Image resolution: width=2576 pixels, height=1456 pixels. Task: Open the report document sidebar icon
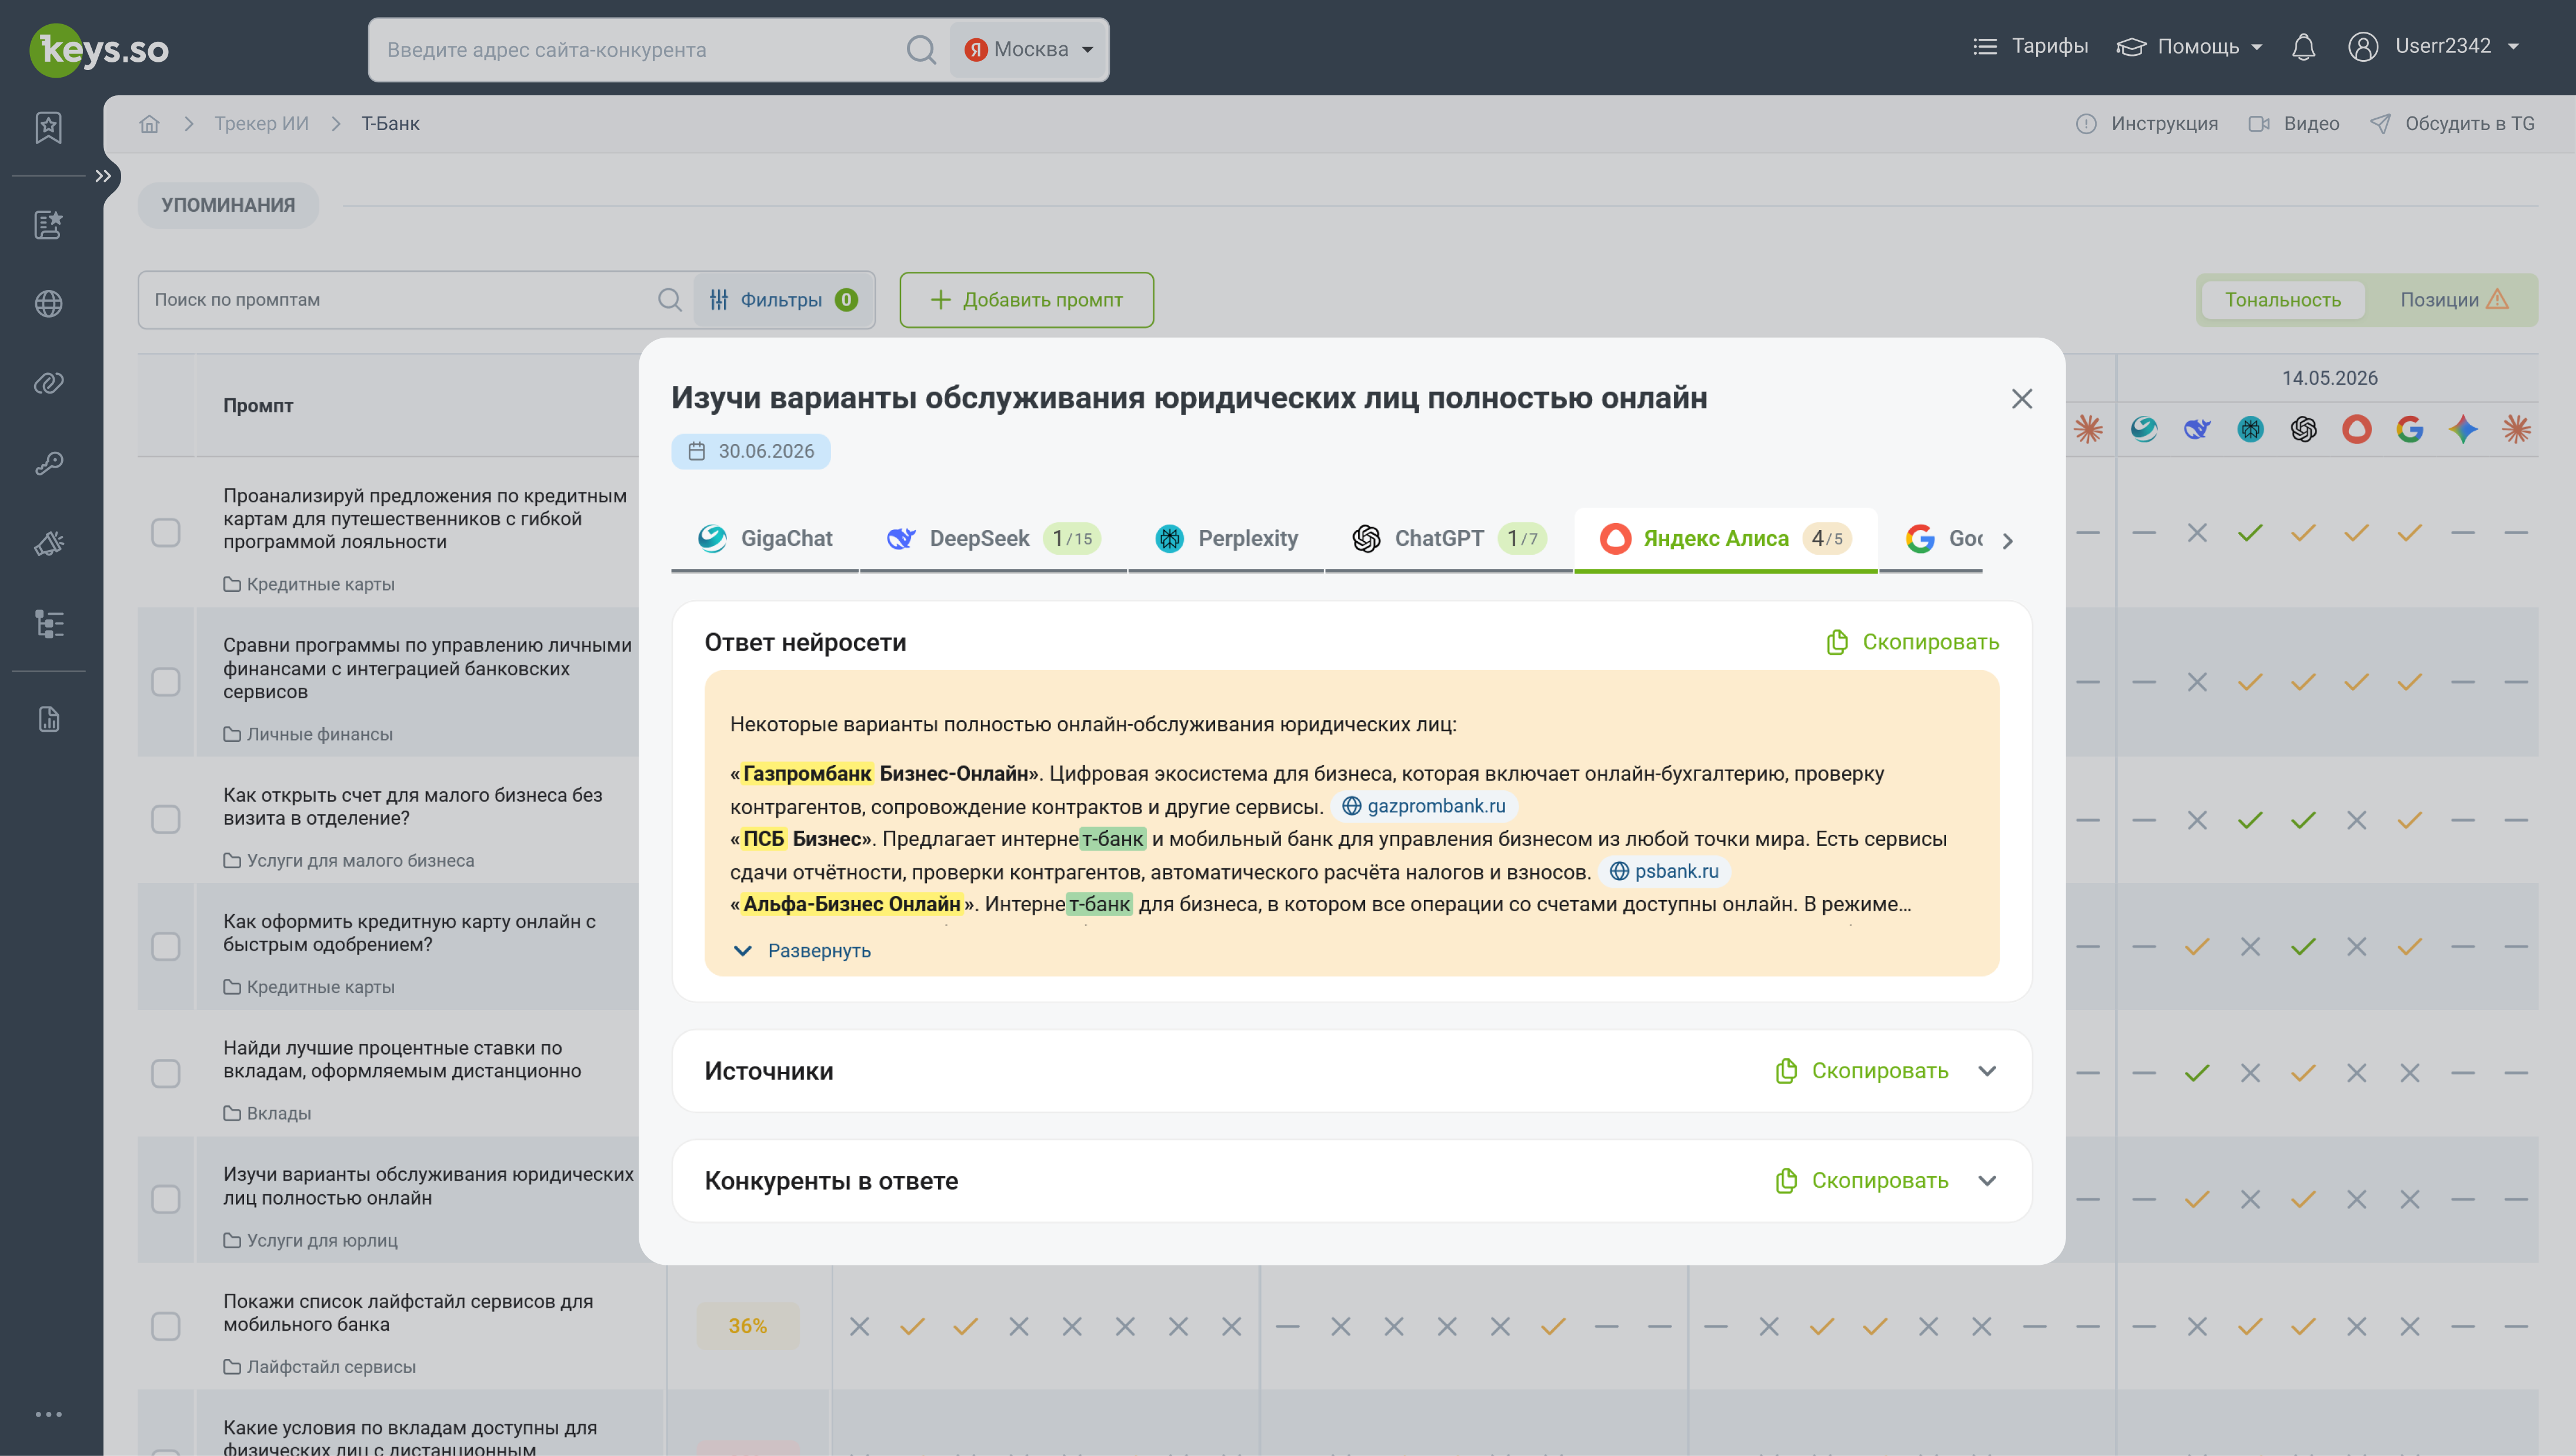pos(48,719)
